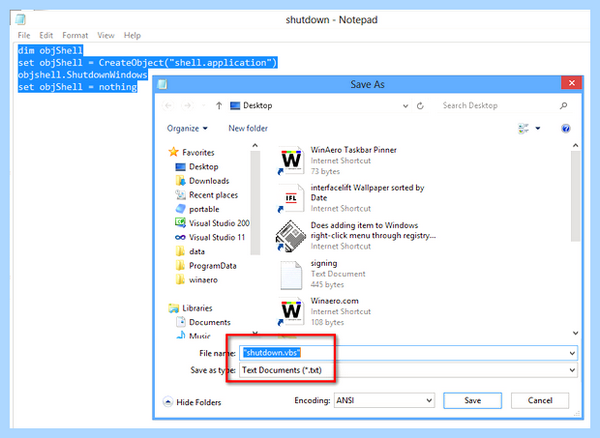Open the Encoding ANSI dropdown
The width and height of the screenshot is (600, 438).
[384, 401]
